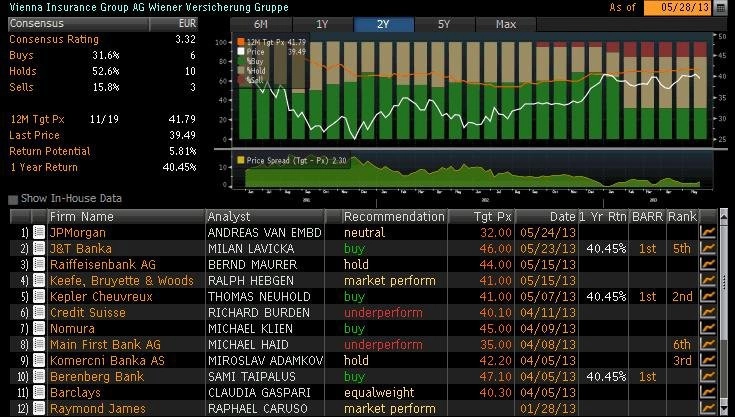
Task: Click the EUR currency header field
Action: (x=173, y=23)
